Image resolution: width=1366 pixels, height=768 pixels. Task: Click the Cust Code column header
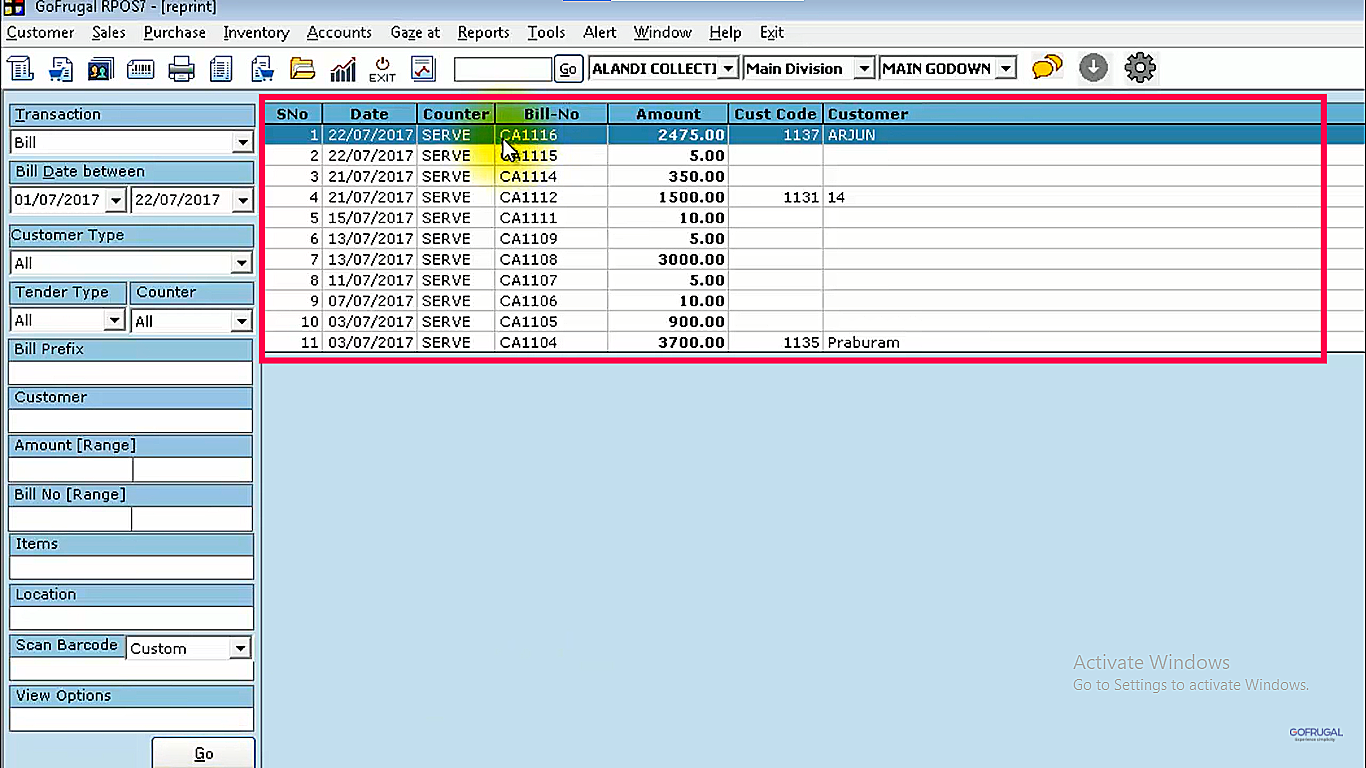(775, 114)
